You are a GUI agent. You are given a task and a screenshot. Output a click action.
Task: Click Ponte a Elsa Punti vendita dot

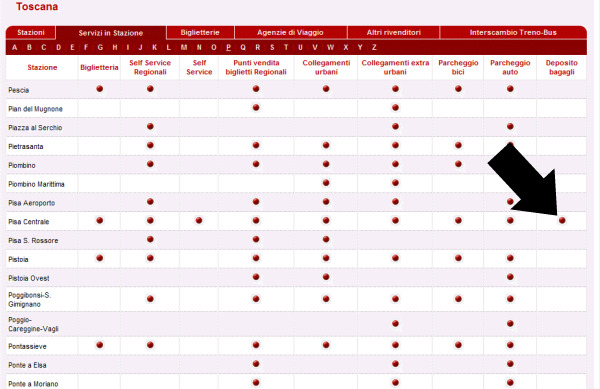(256, 364)
